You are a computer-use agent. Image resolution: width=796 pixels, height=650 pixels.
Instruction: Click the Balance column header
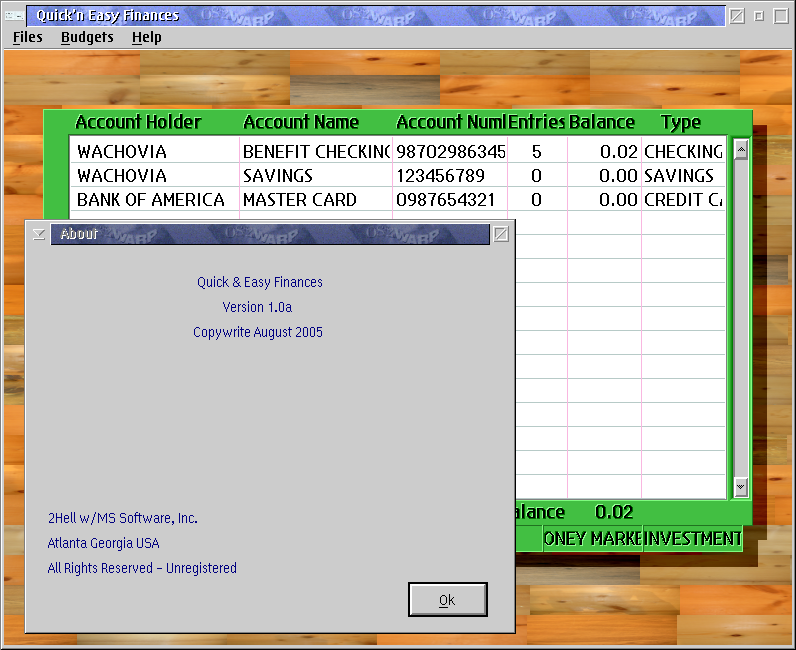(602, 123)
